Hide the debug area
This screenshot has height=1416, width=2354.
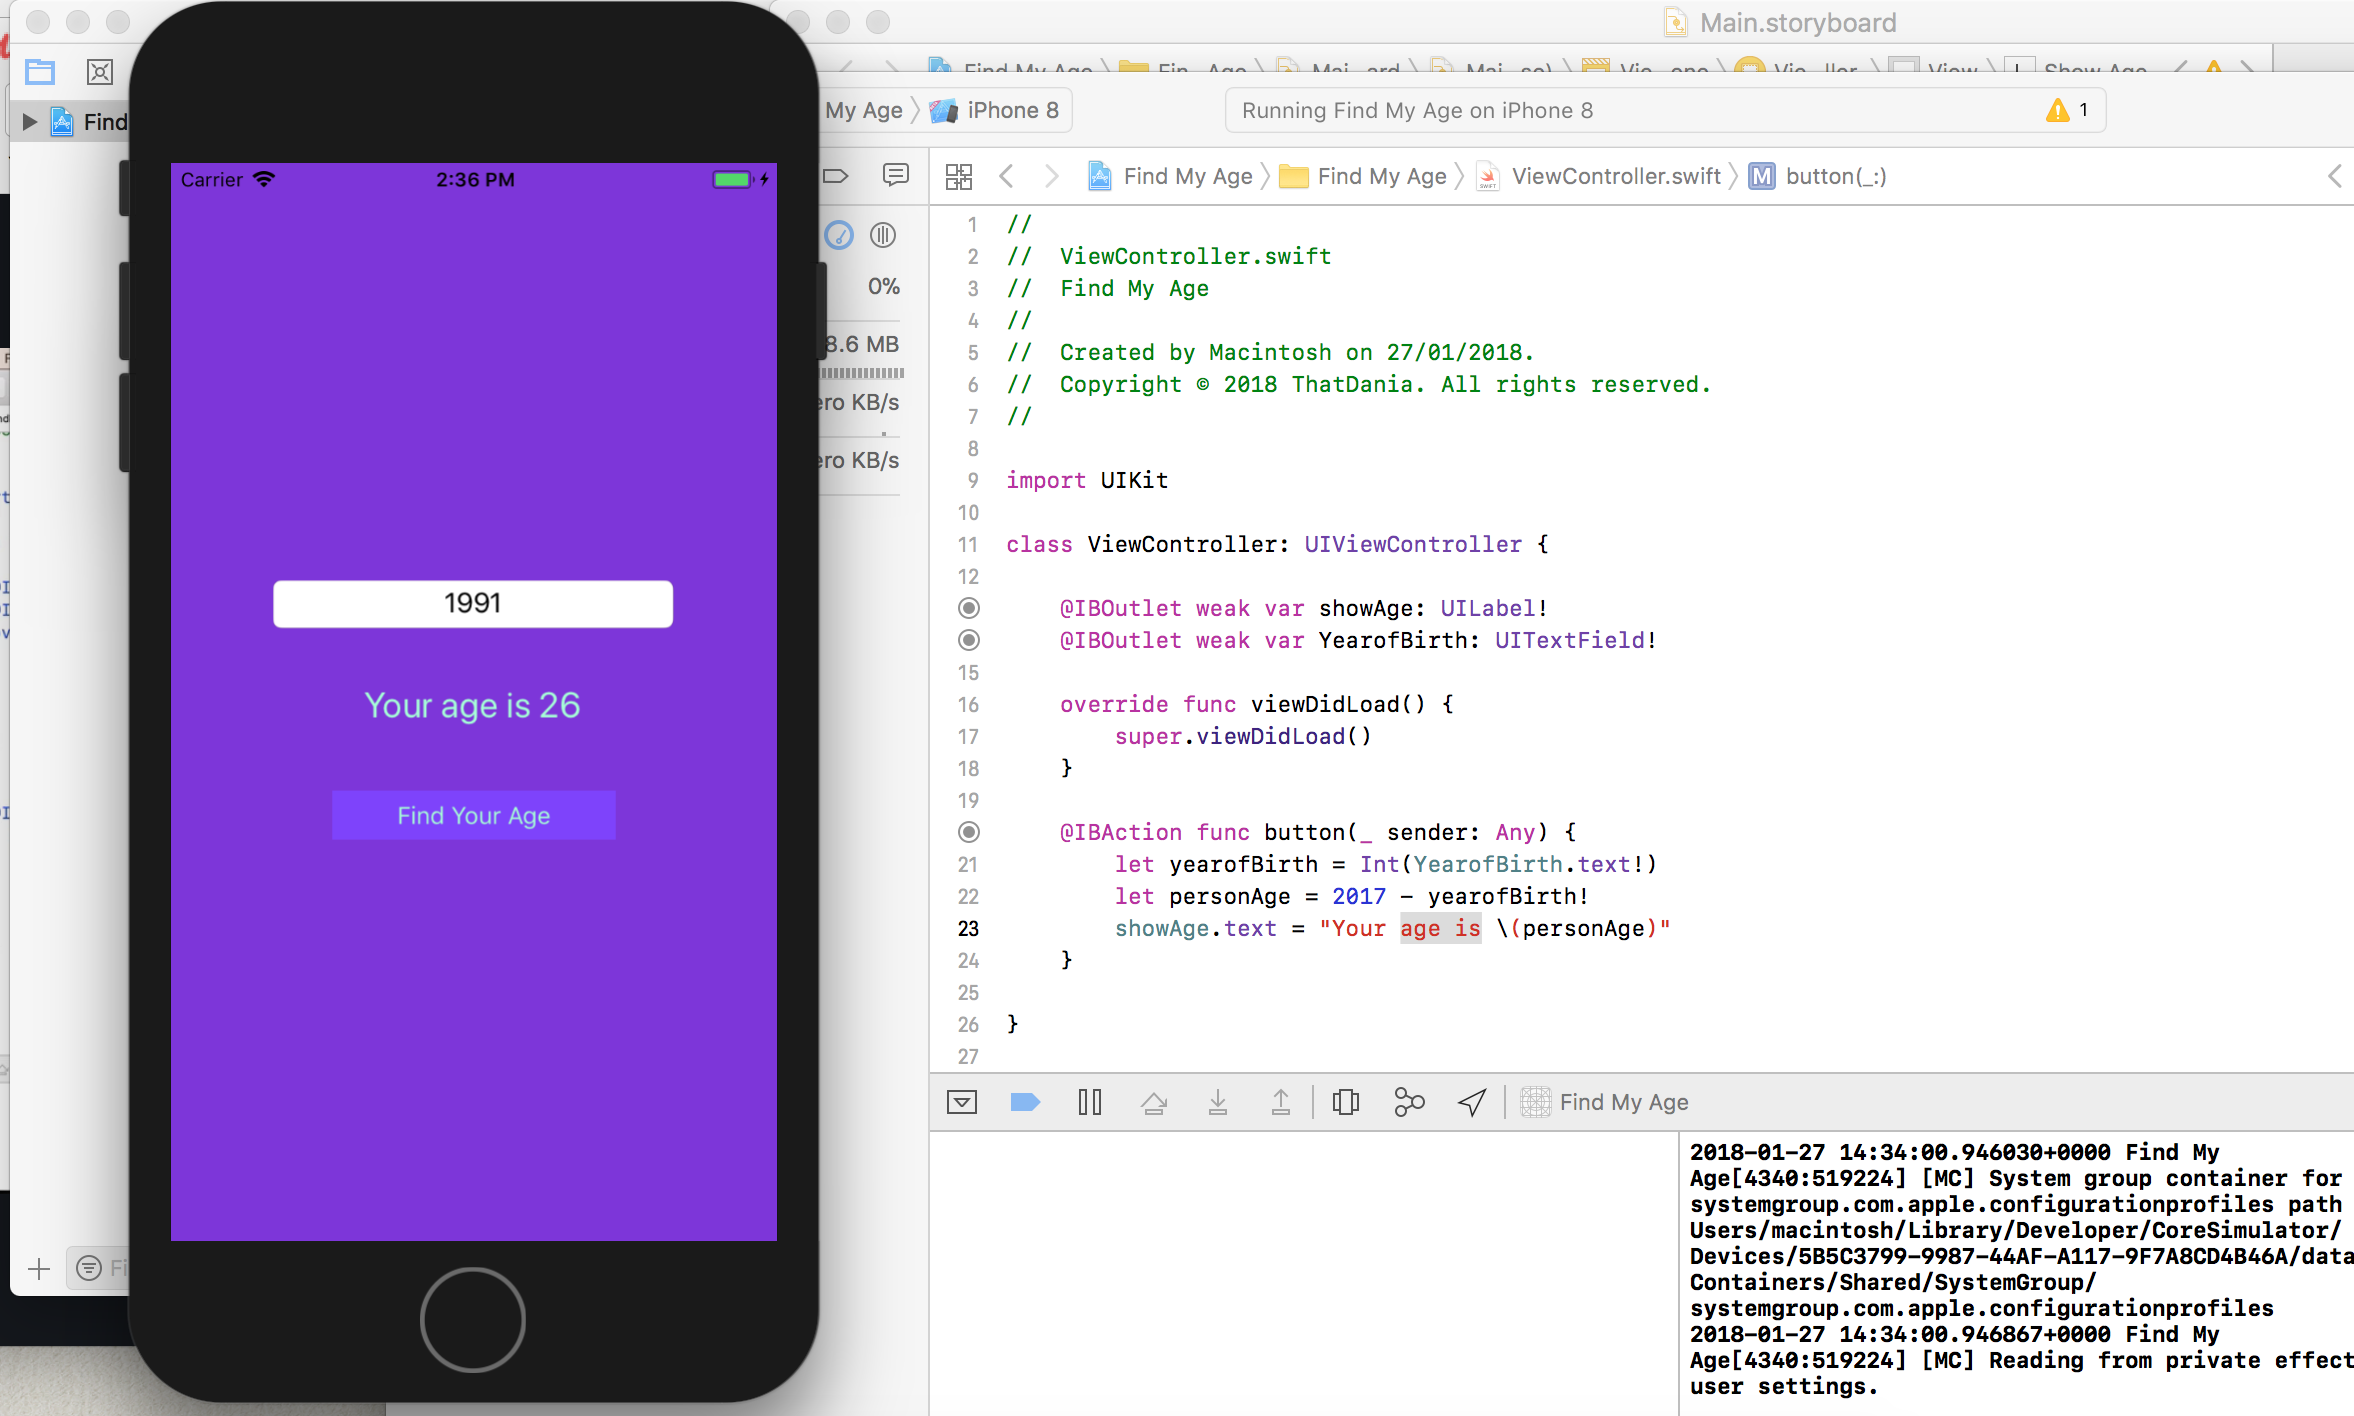coord(962,1102)
